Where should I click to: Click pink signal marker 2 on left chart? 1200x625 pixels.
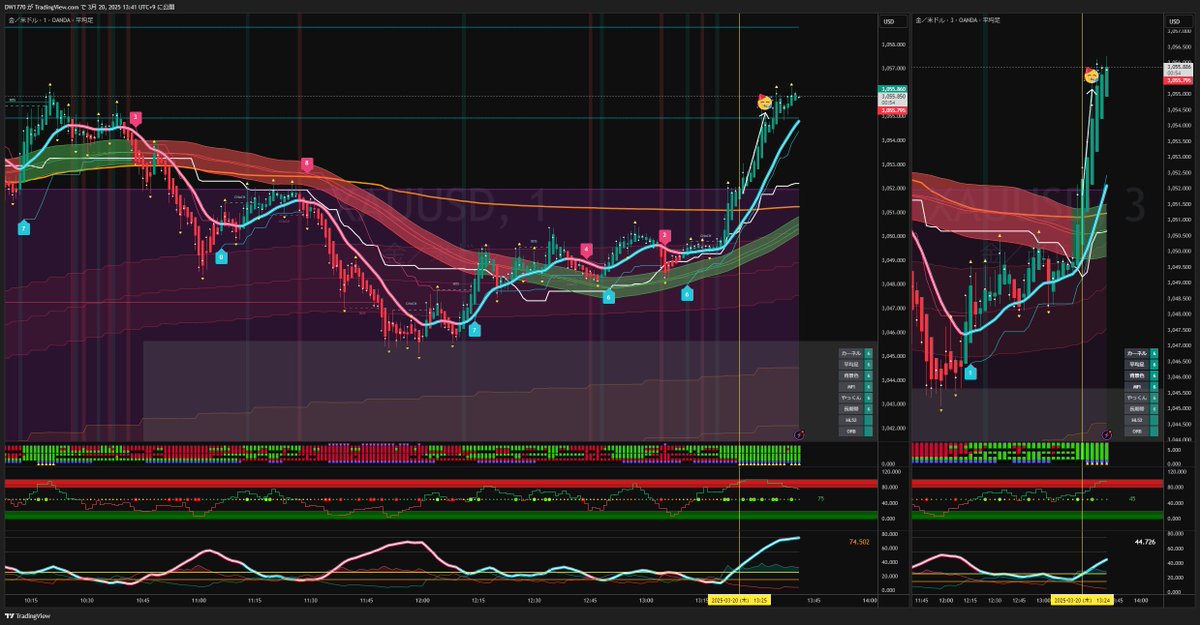click(x=665, y=235)
